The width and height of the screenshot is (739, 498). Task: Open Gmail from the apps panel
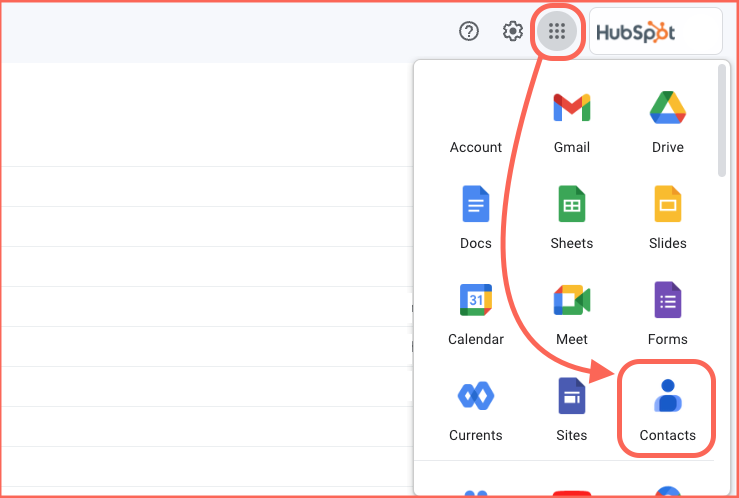click(571, 108)
